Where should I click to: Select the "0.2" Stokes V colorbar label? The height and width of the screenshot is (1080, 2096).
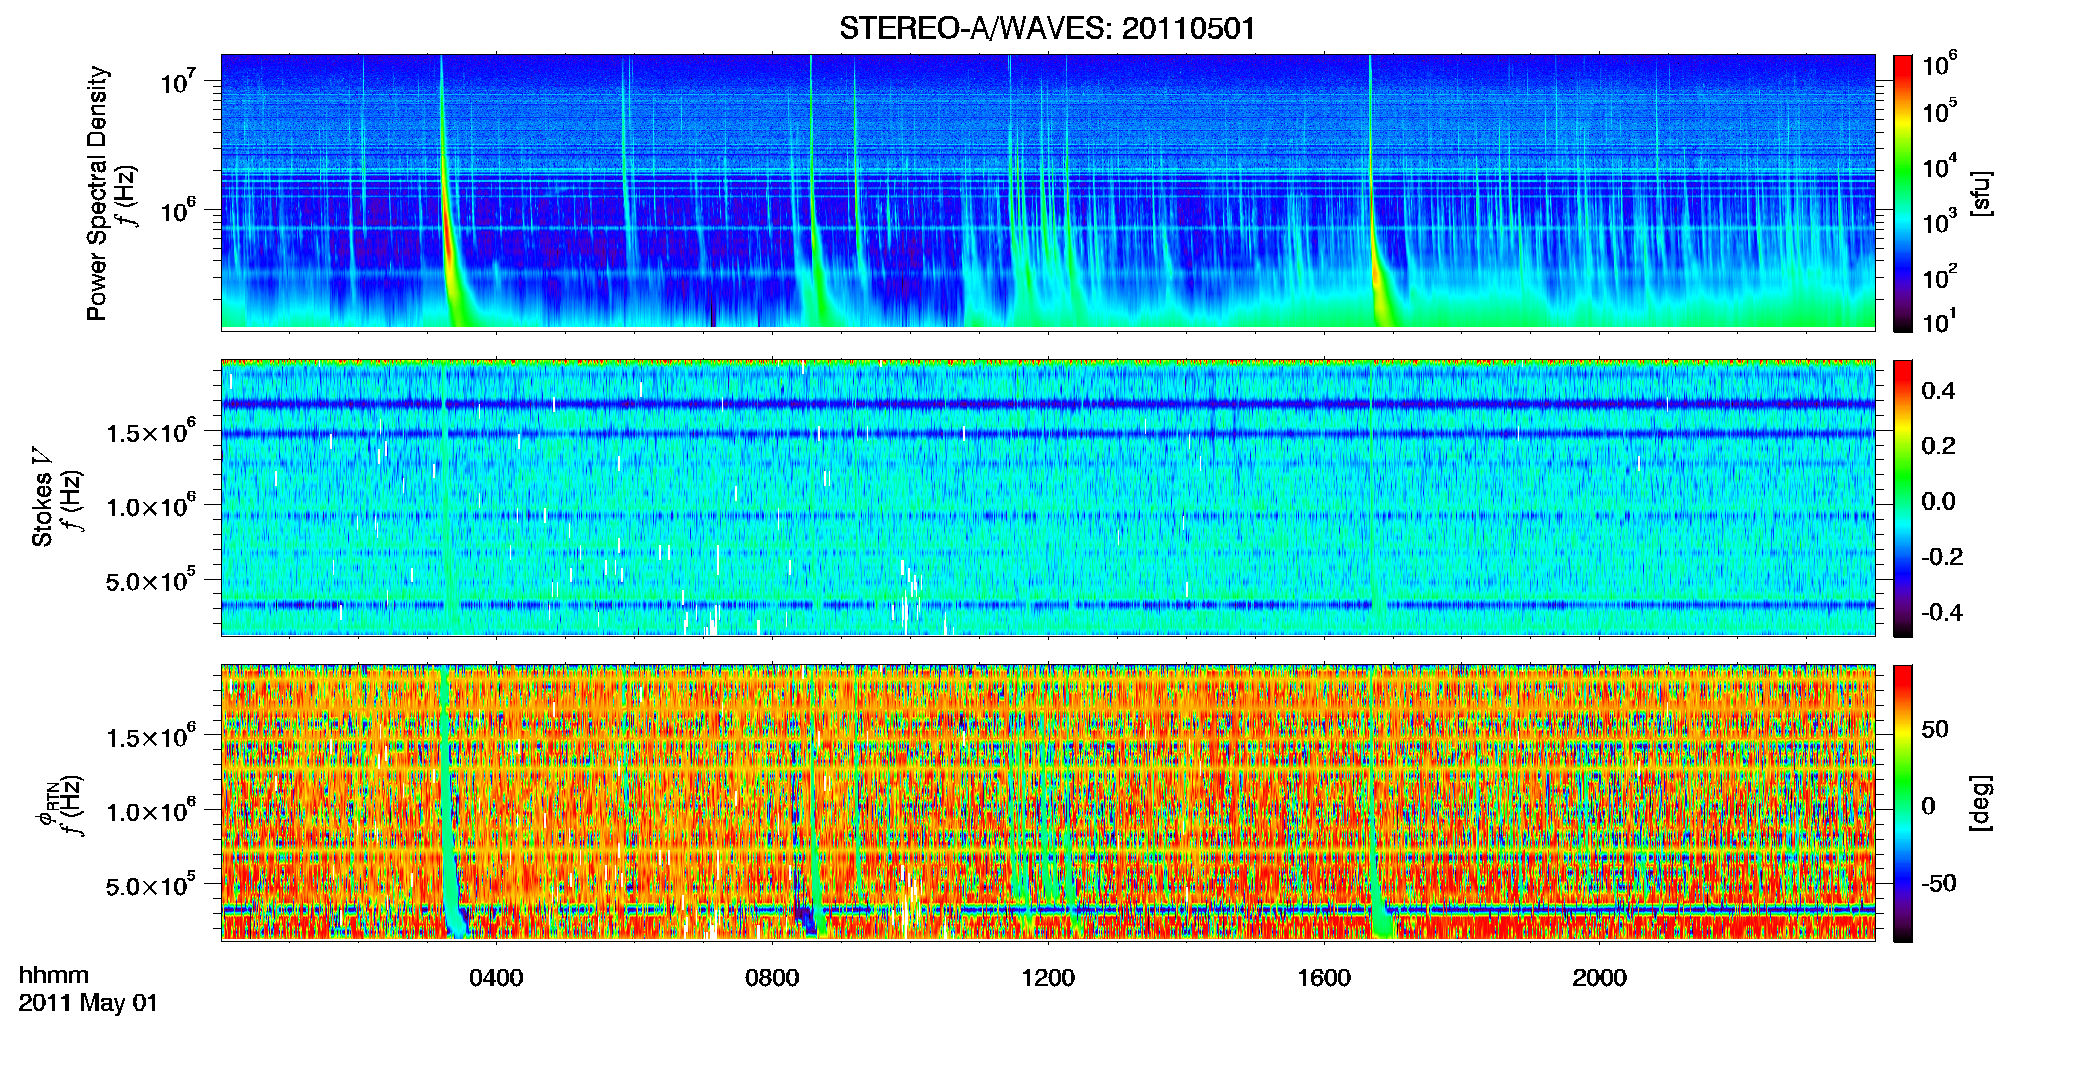pos(1938,446)
